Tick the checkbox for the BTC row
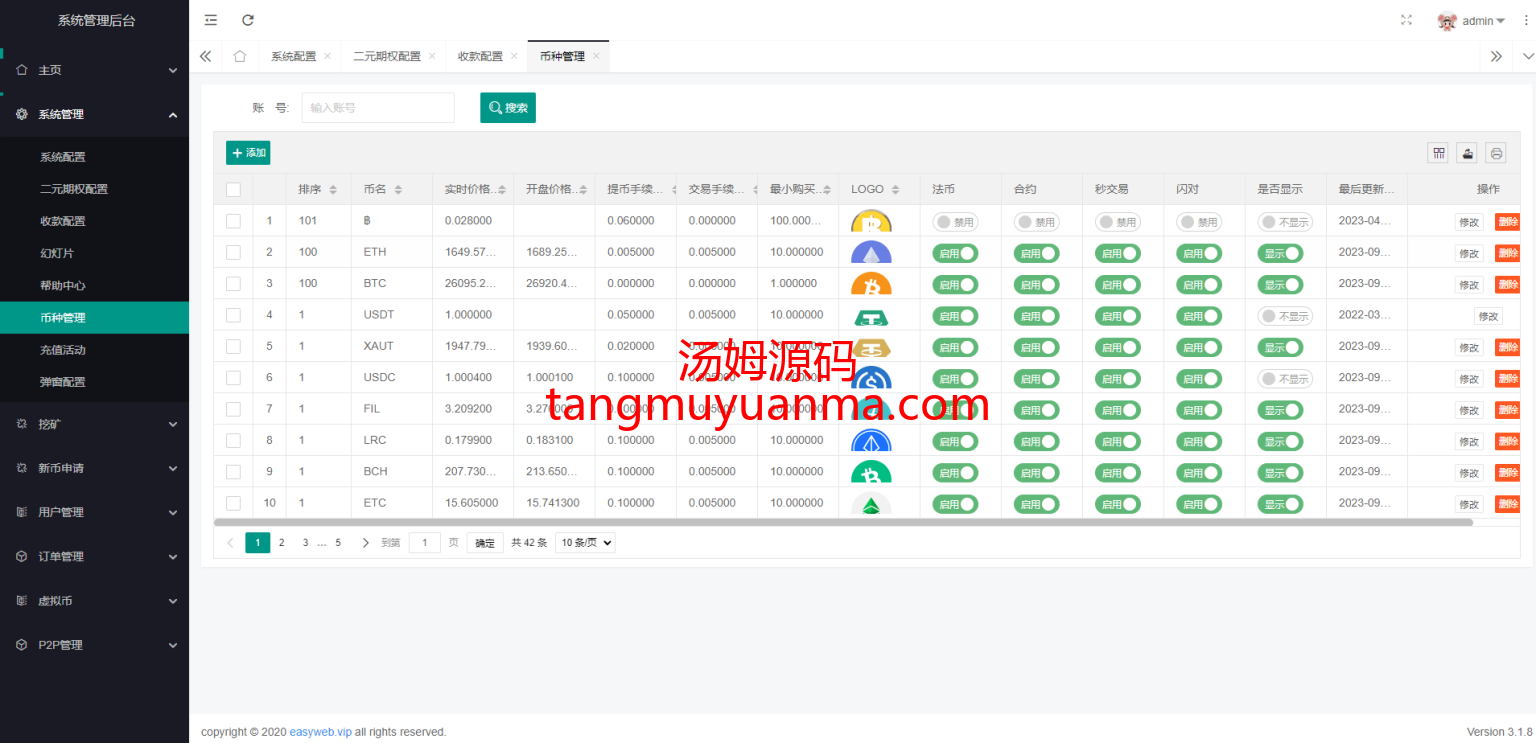1536x743 pixels. 233,284
